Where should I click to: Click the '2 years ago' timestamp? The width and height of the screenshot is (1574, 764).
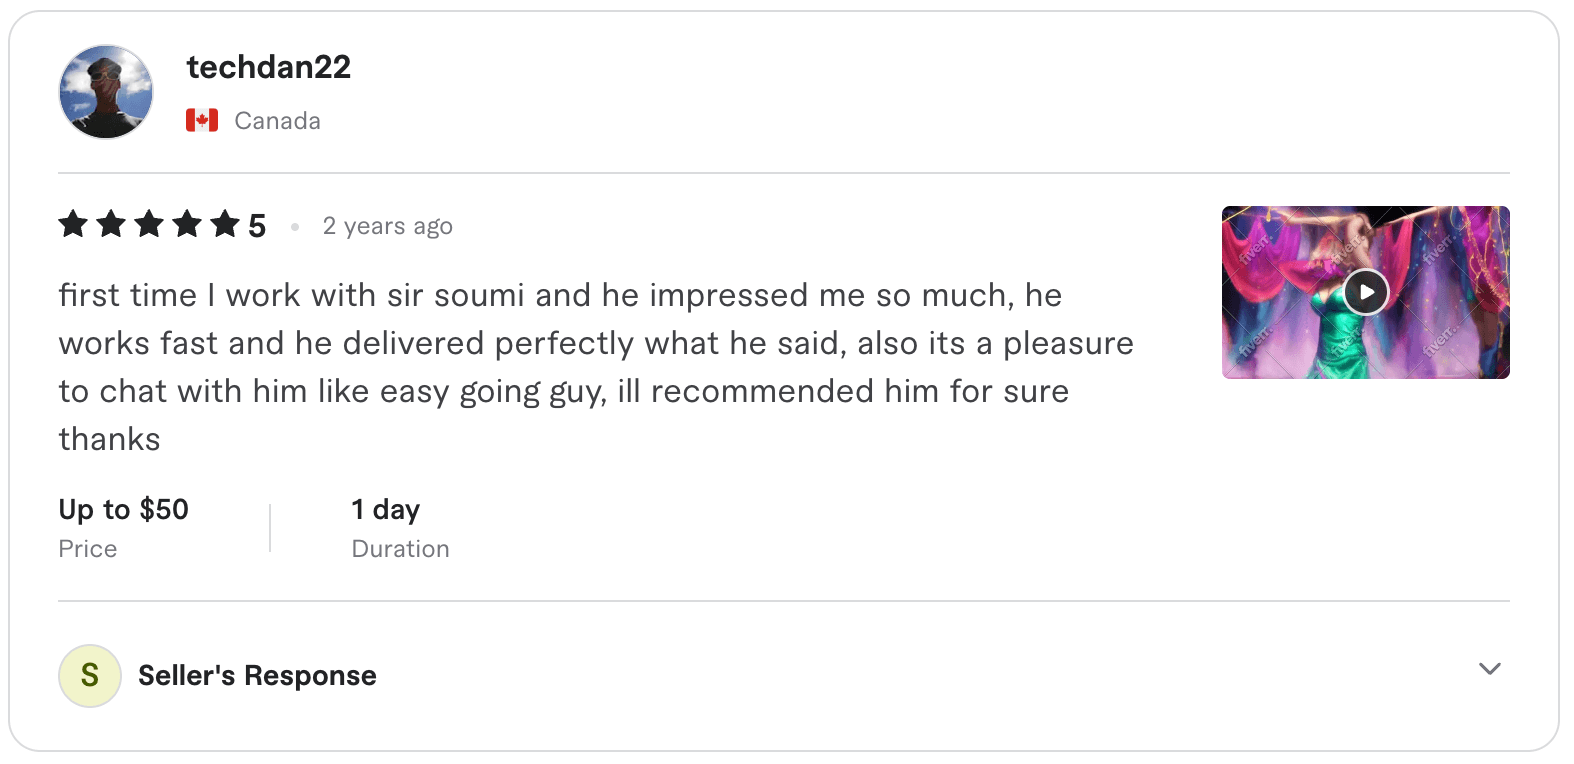coord(387,226)
